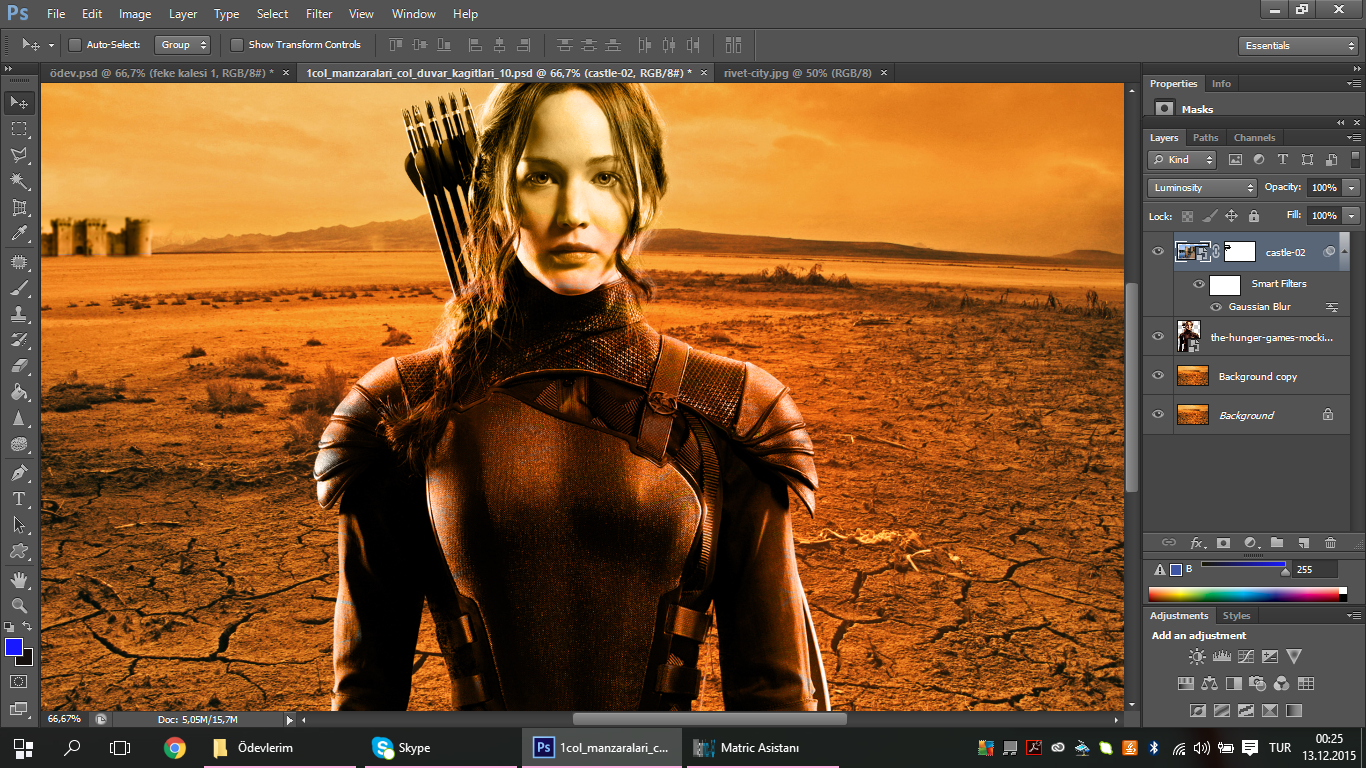Select the Eyedropper tool

tap(19, 234)
